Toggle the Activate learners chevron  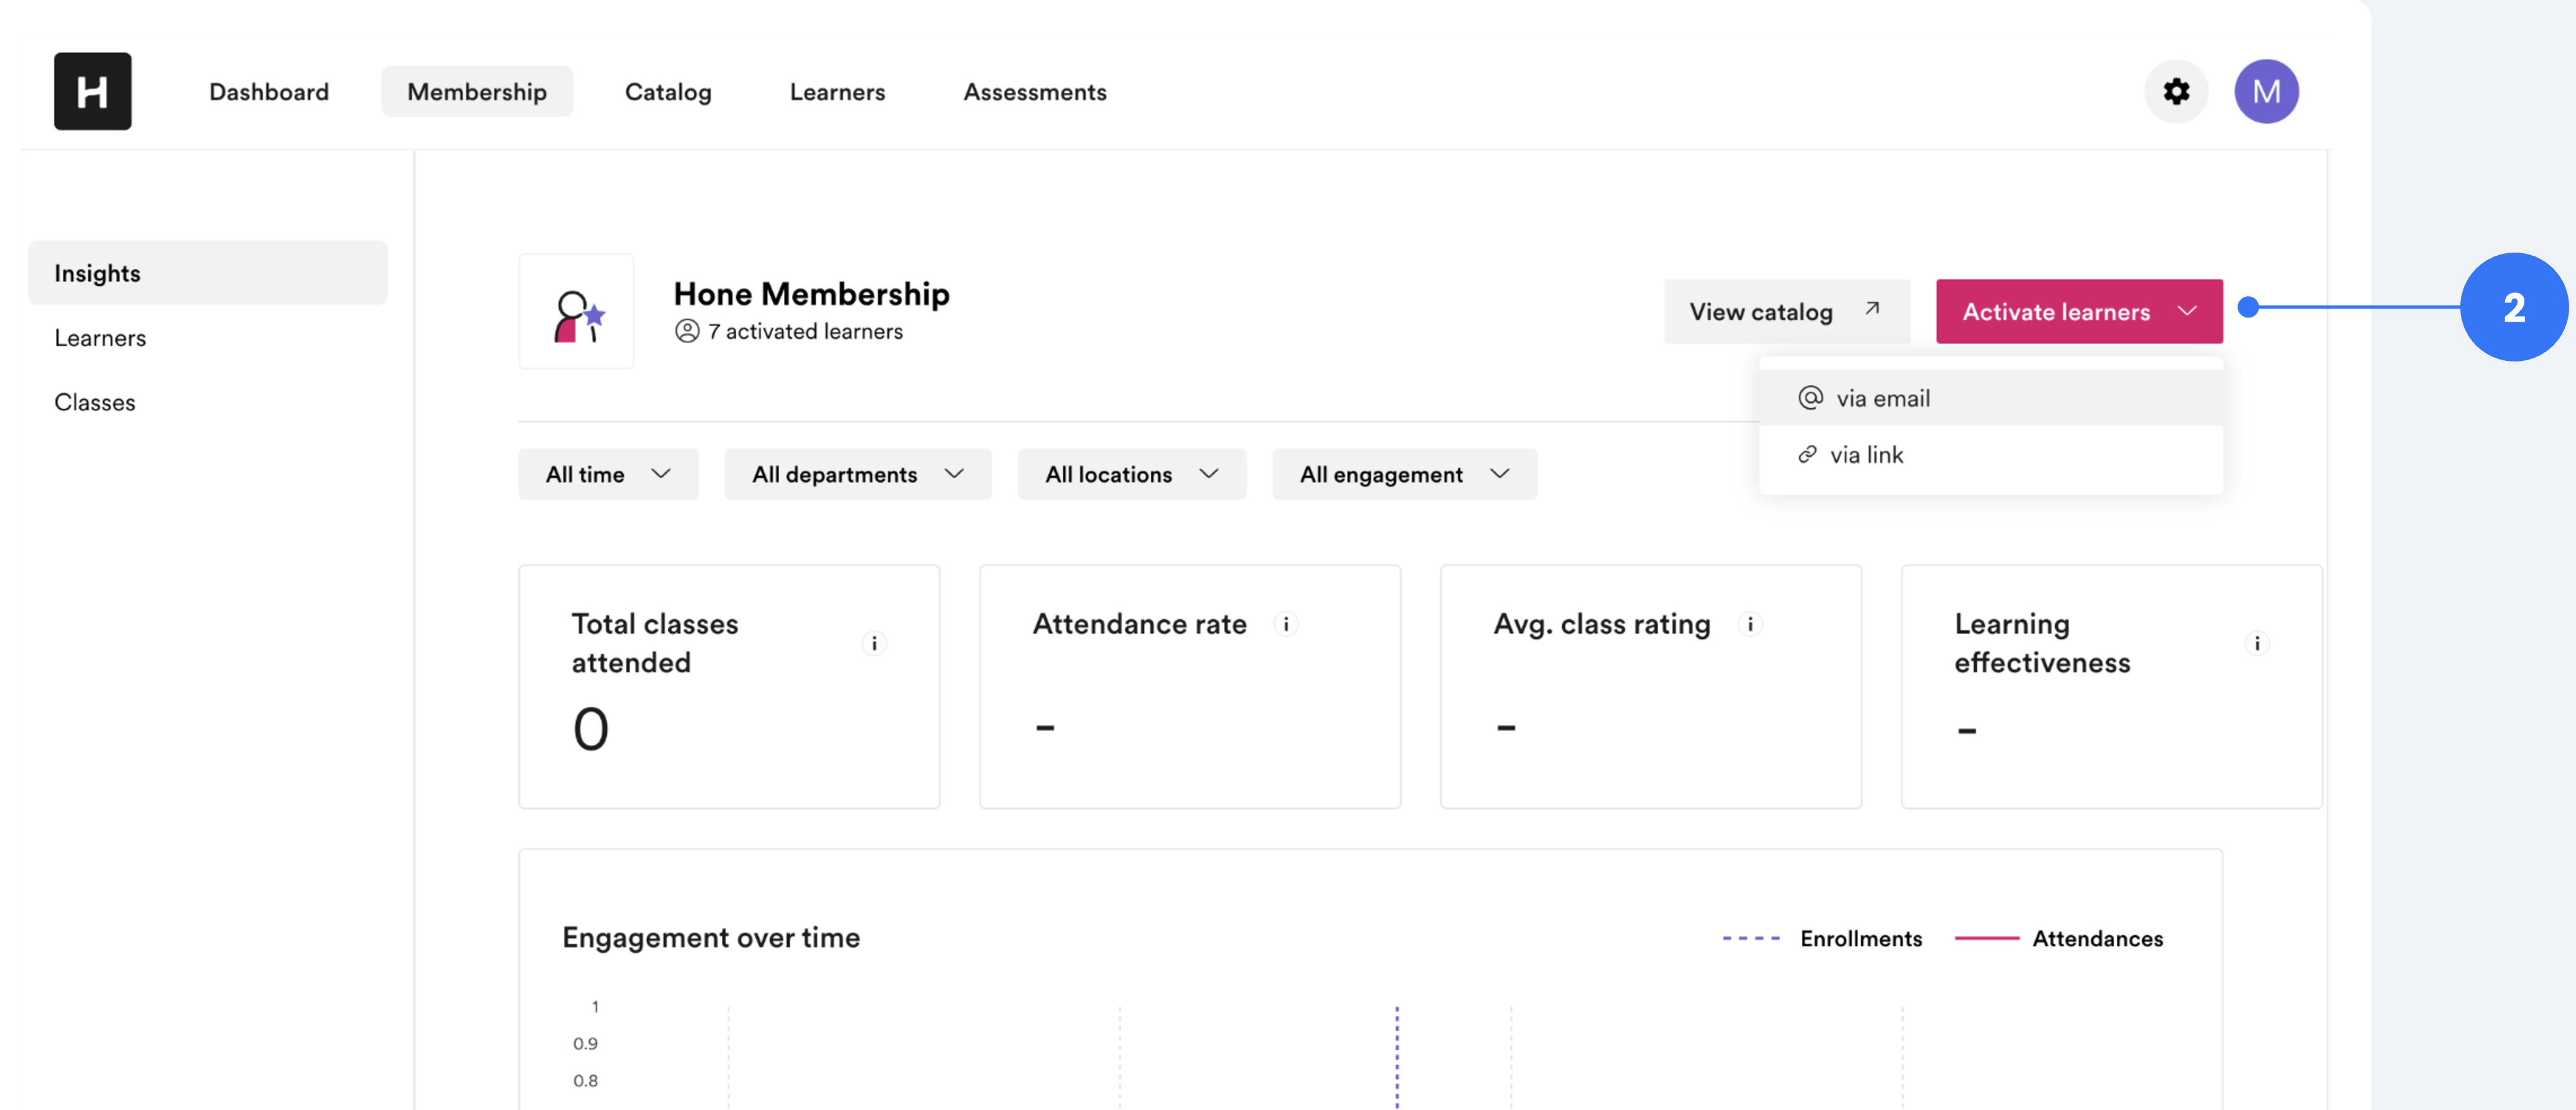click(x=2187, y=312)
